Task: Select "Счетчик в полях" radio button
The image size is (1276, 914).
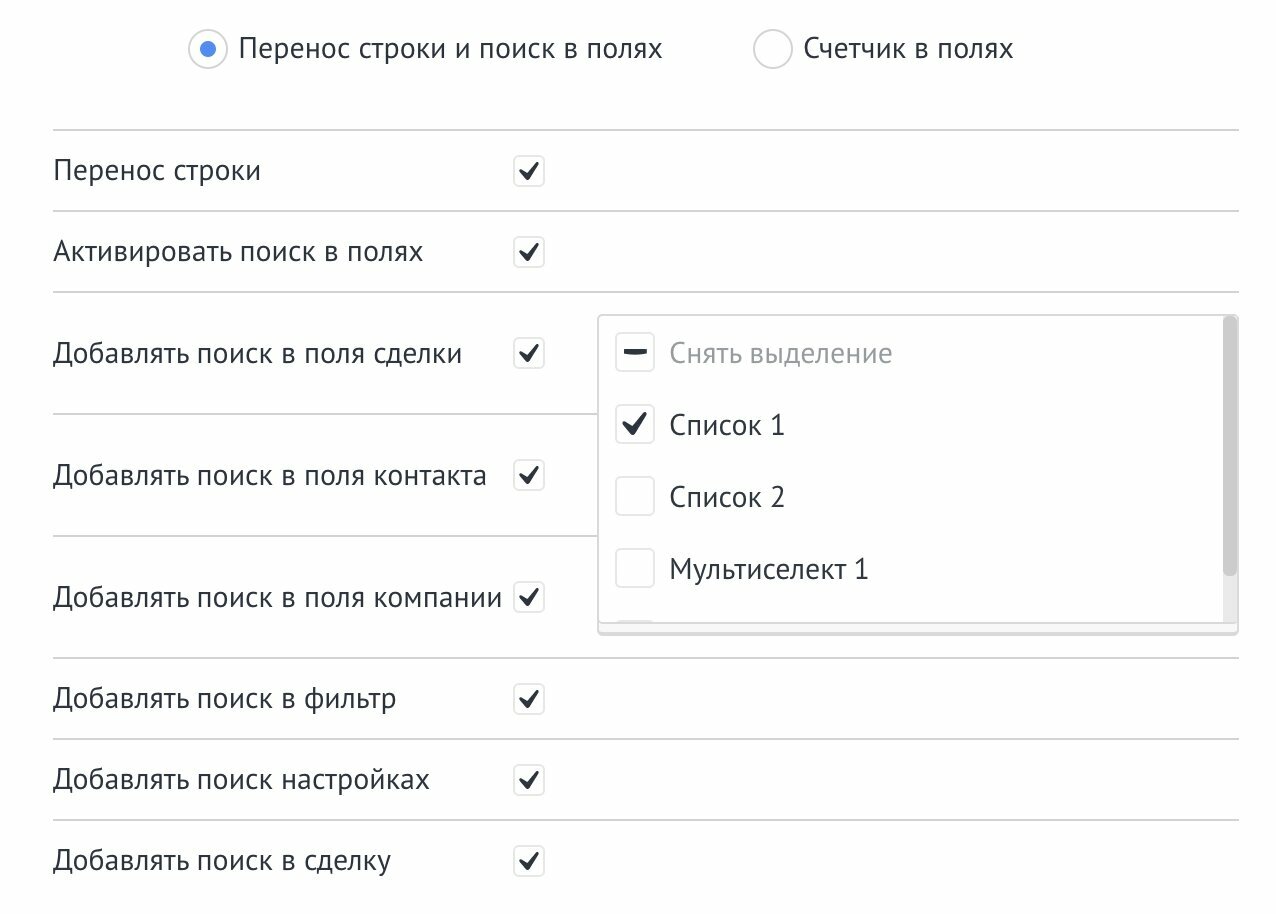Action: point(772,49)
